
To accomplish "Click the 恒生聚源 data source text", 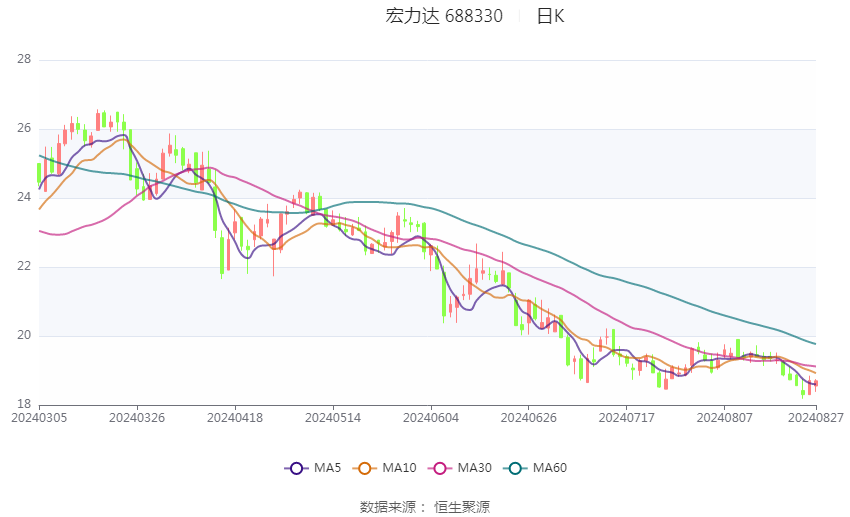I will point(462,507).
